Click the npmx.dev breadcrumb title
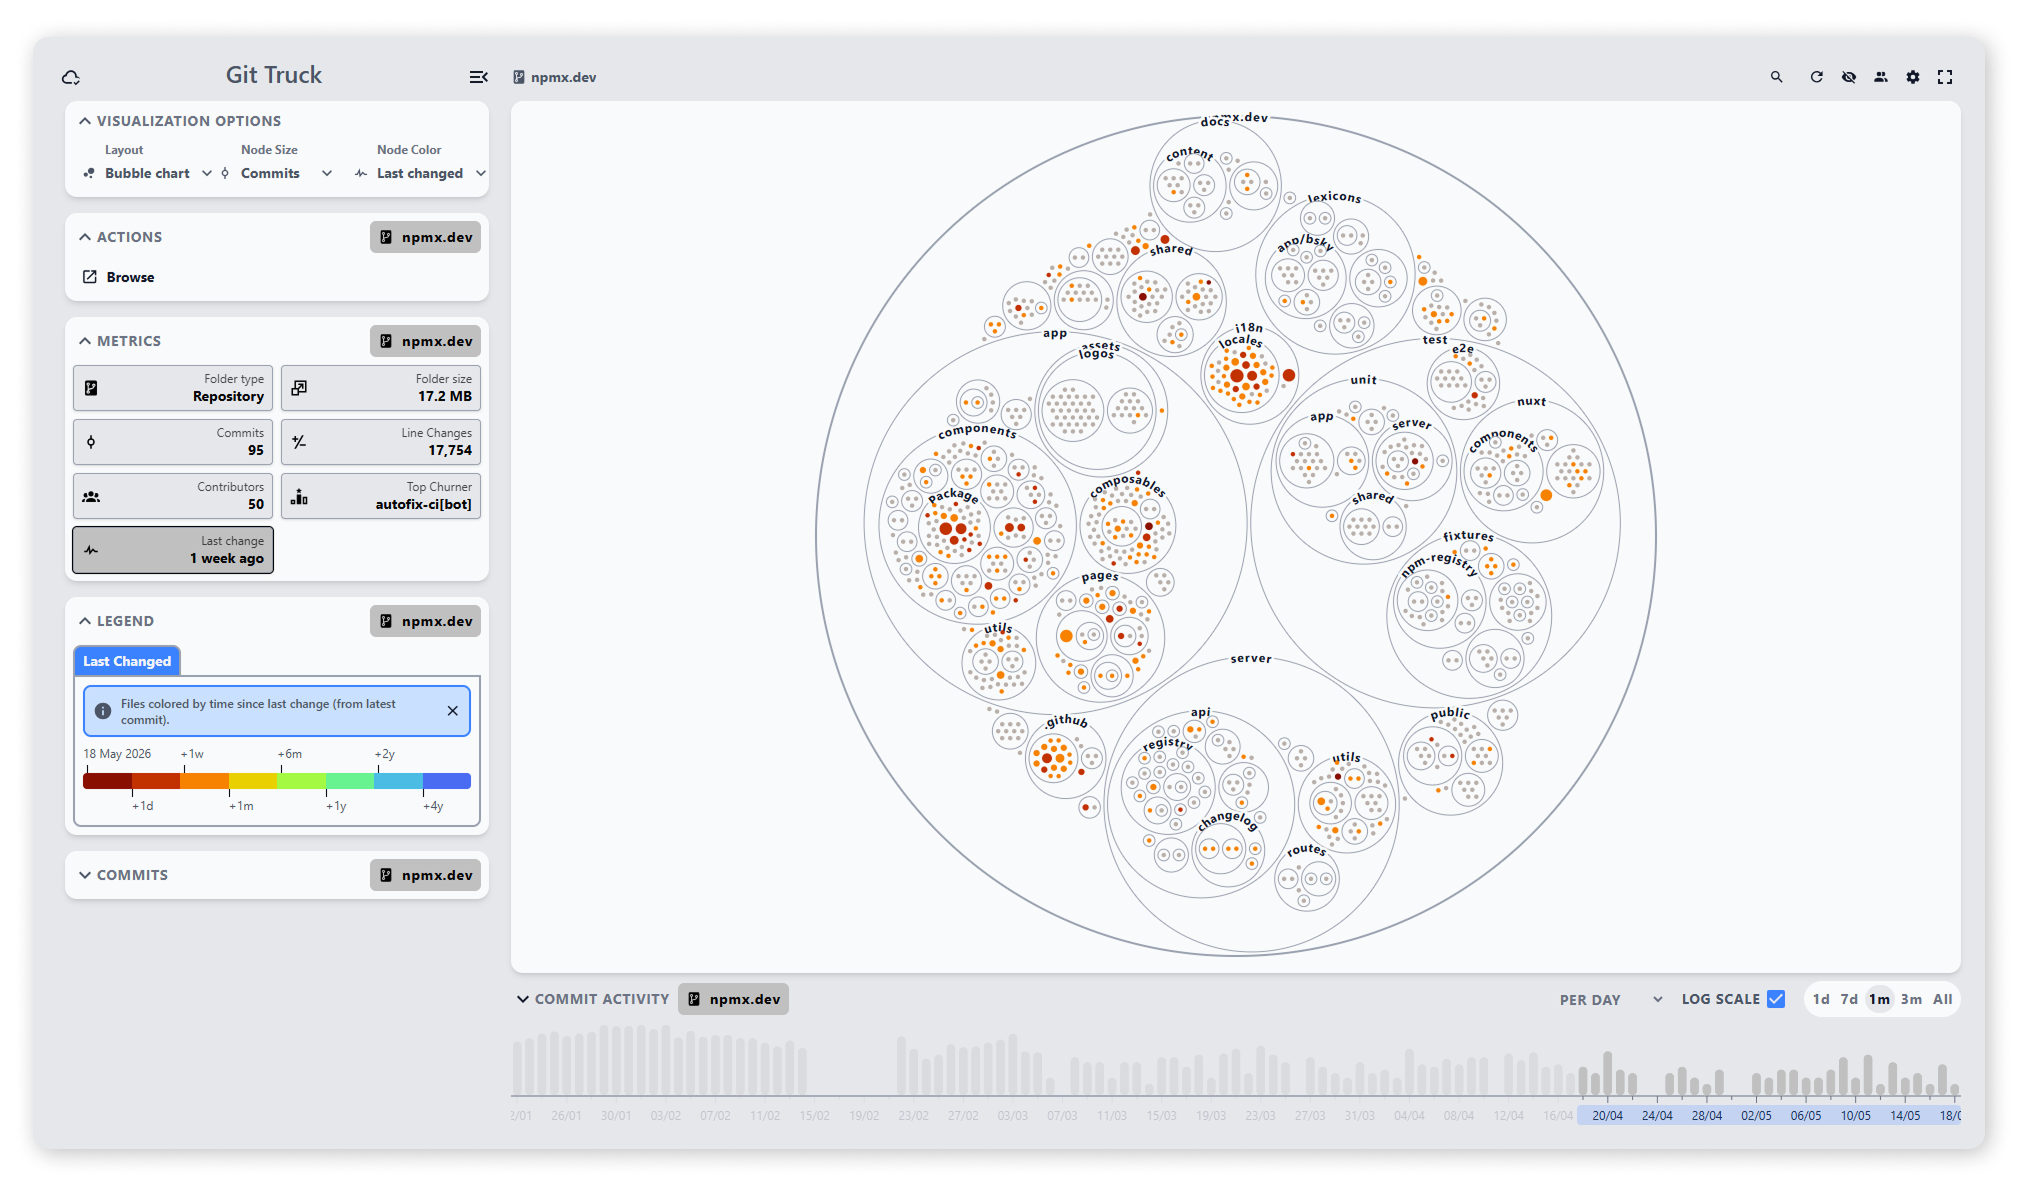 pos(563,77)
